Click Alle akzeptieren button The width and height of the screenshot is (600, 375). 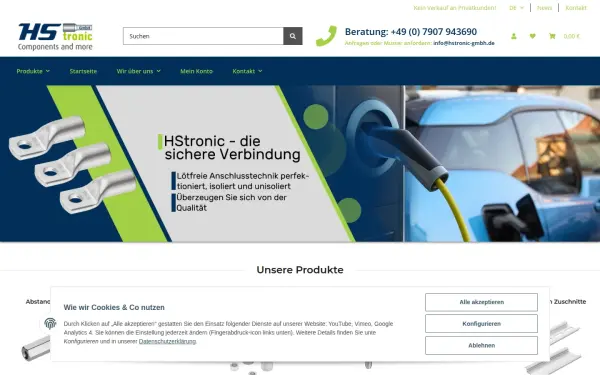coord(481,302)
